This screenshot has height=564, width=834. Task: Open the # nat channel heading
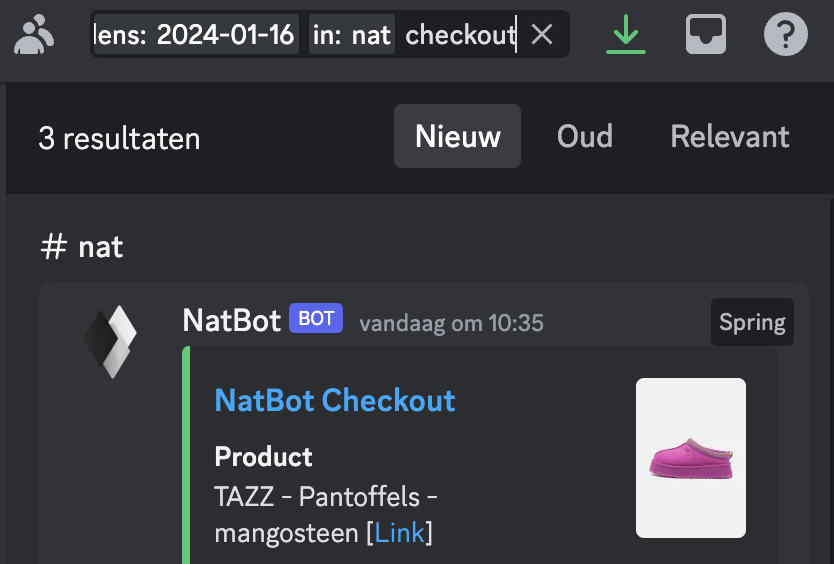82,247
